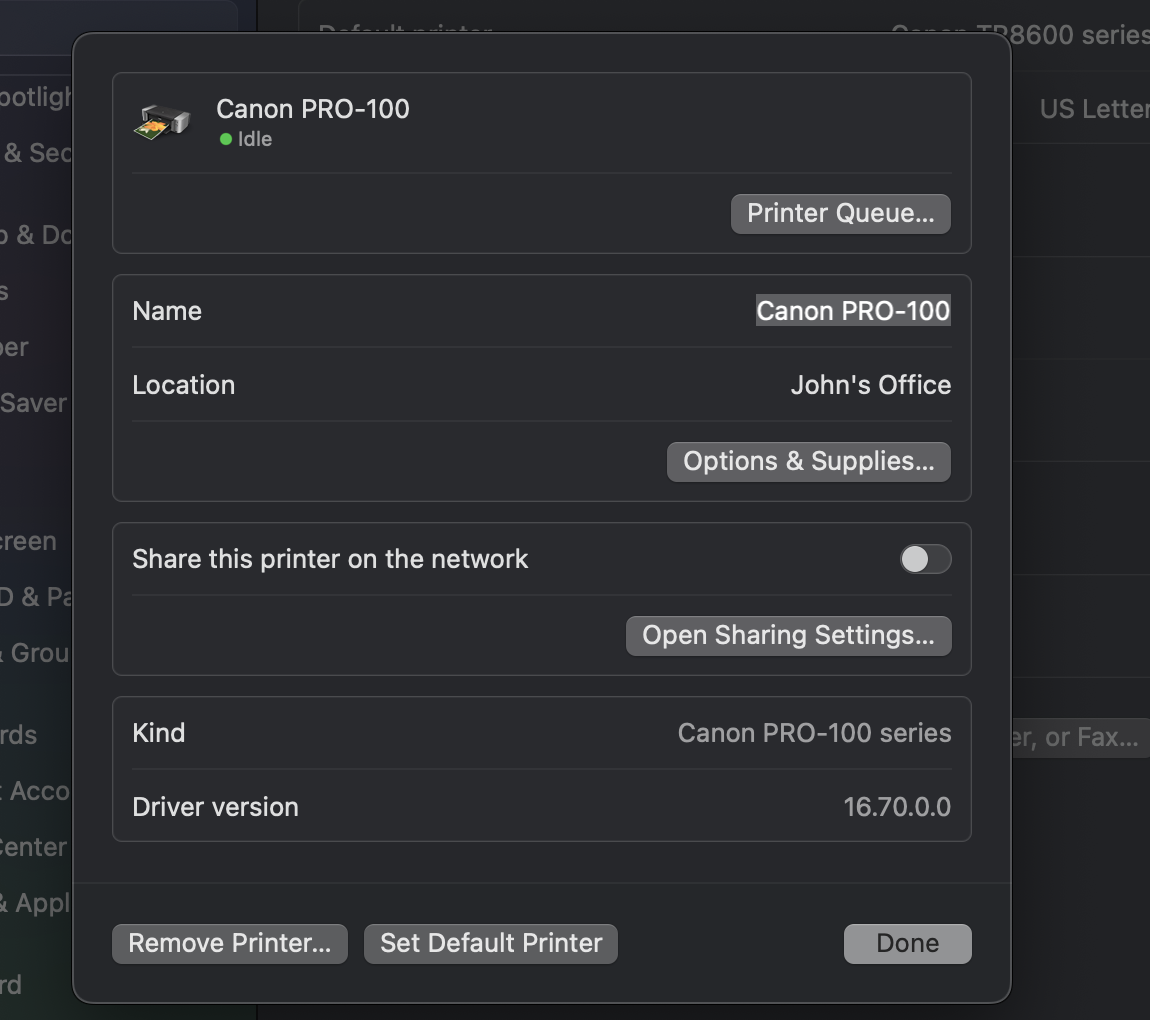Set Canon PRO-100 as default printer
Viewport: 1150px width, 1020px height.
(x=490, y=943)
